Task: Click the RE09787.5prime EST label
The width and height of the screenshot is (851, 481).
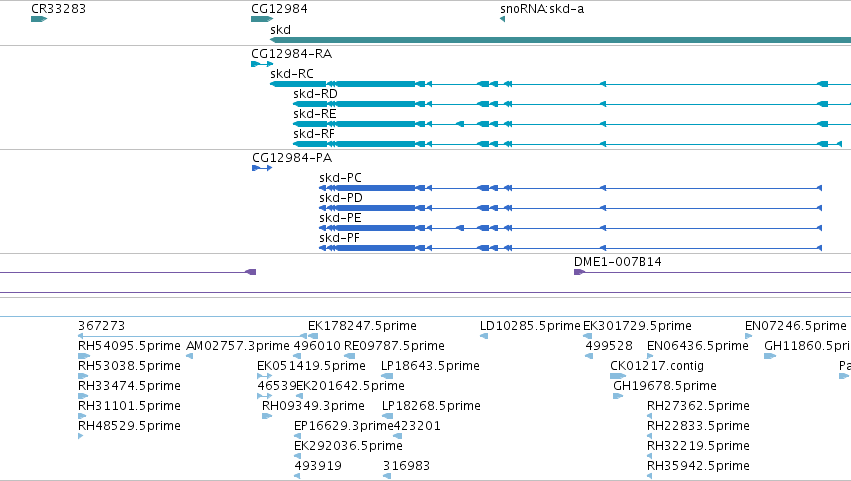Action: 395,346
